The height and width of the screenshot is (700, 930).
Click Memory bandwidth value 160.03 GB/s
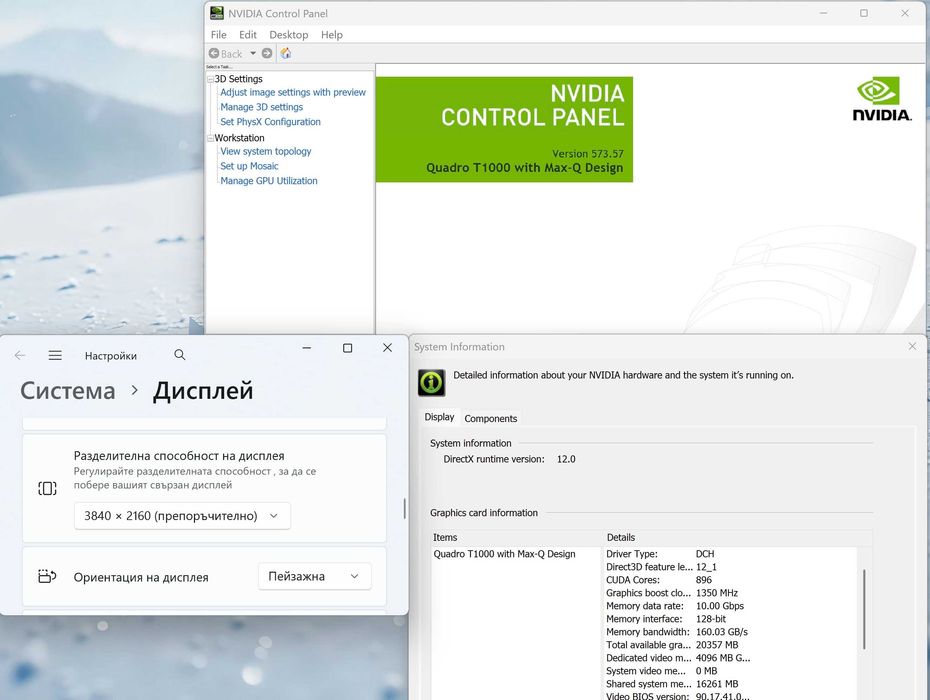(722, 632)
